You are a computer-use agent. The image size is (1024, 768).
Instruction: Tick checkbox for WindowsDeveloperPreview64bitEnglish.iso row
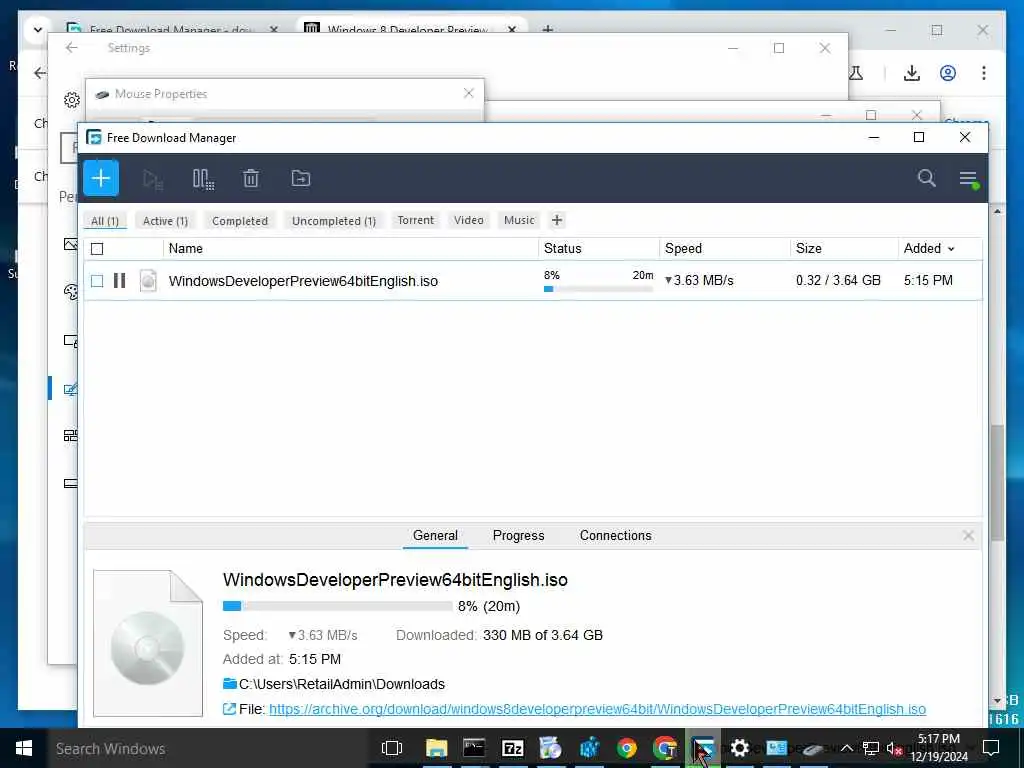[x=97, y=281]
